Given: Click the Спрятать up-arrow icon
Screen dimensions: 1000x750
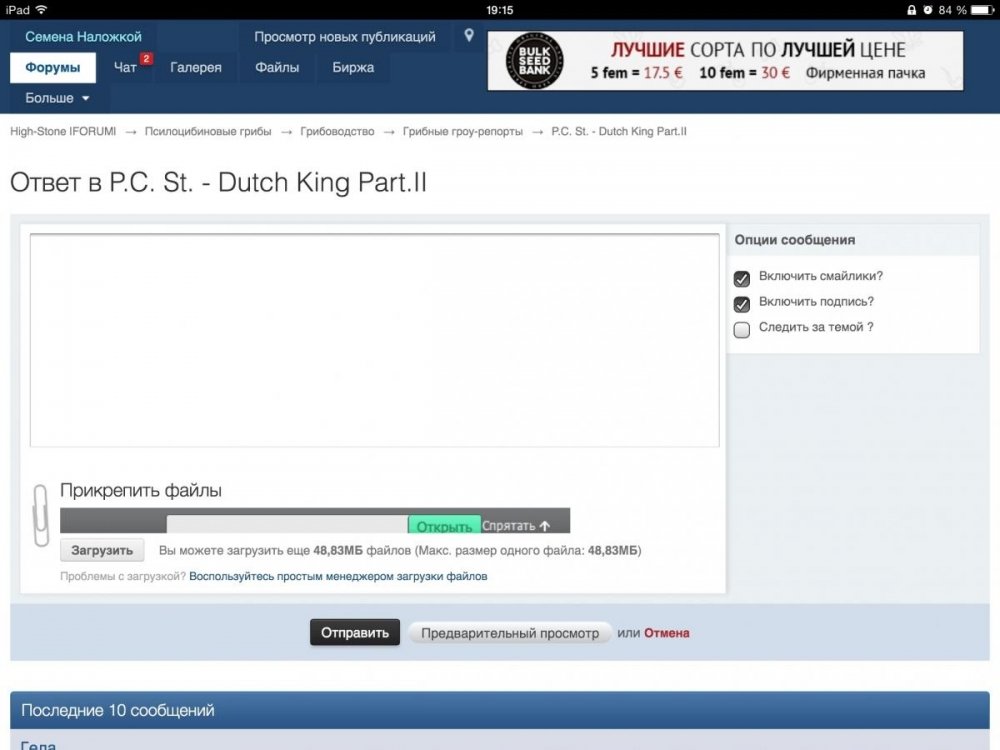Looking at the screenshot, I should 544,526.
